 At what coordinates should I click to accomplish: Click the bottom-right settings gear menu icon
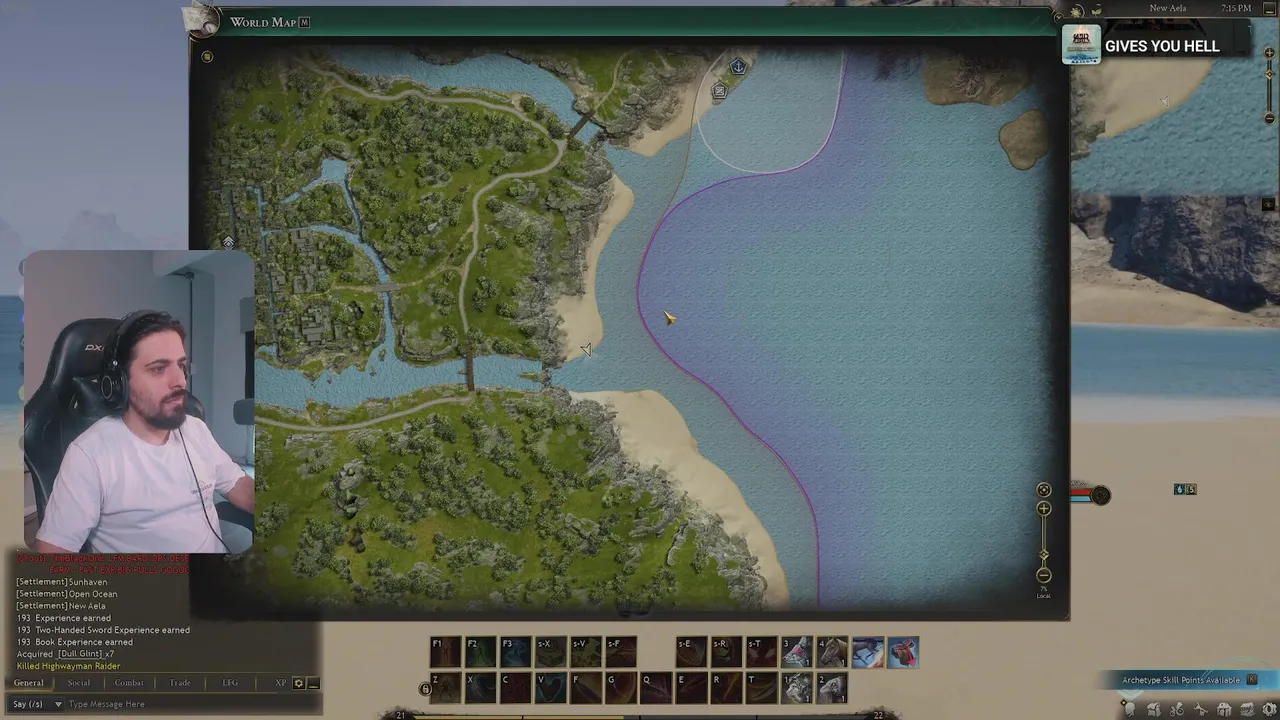[x=1269, y=710]
